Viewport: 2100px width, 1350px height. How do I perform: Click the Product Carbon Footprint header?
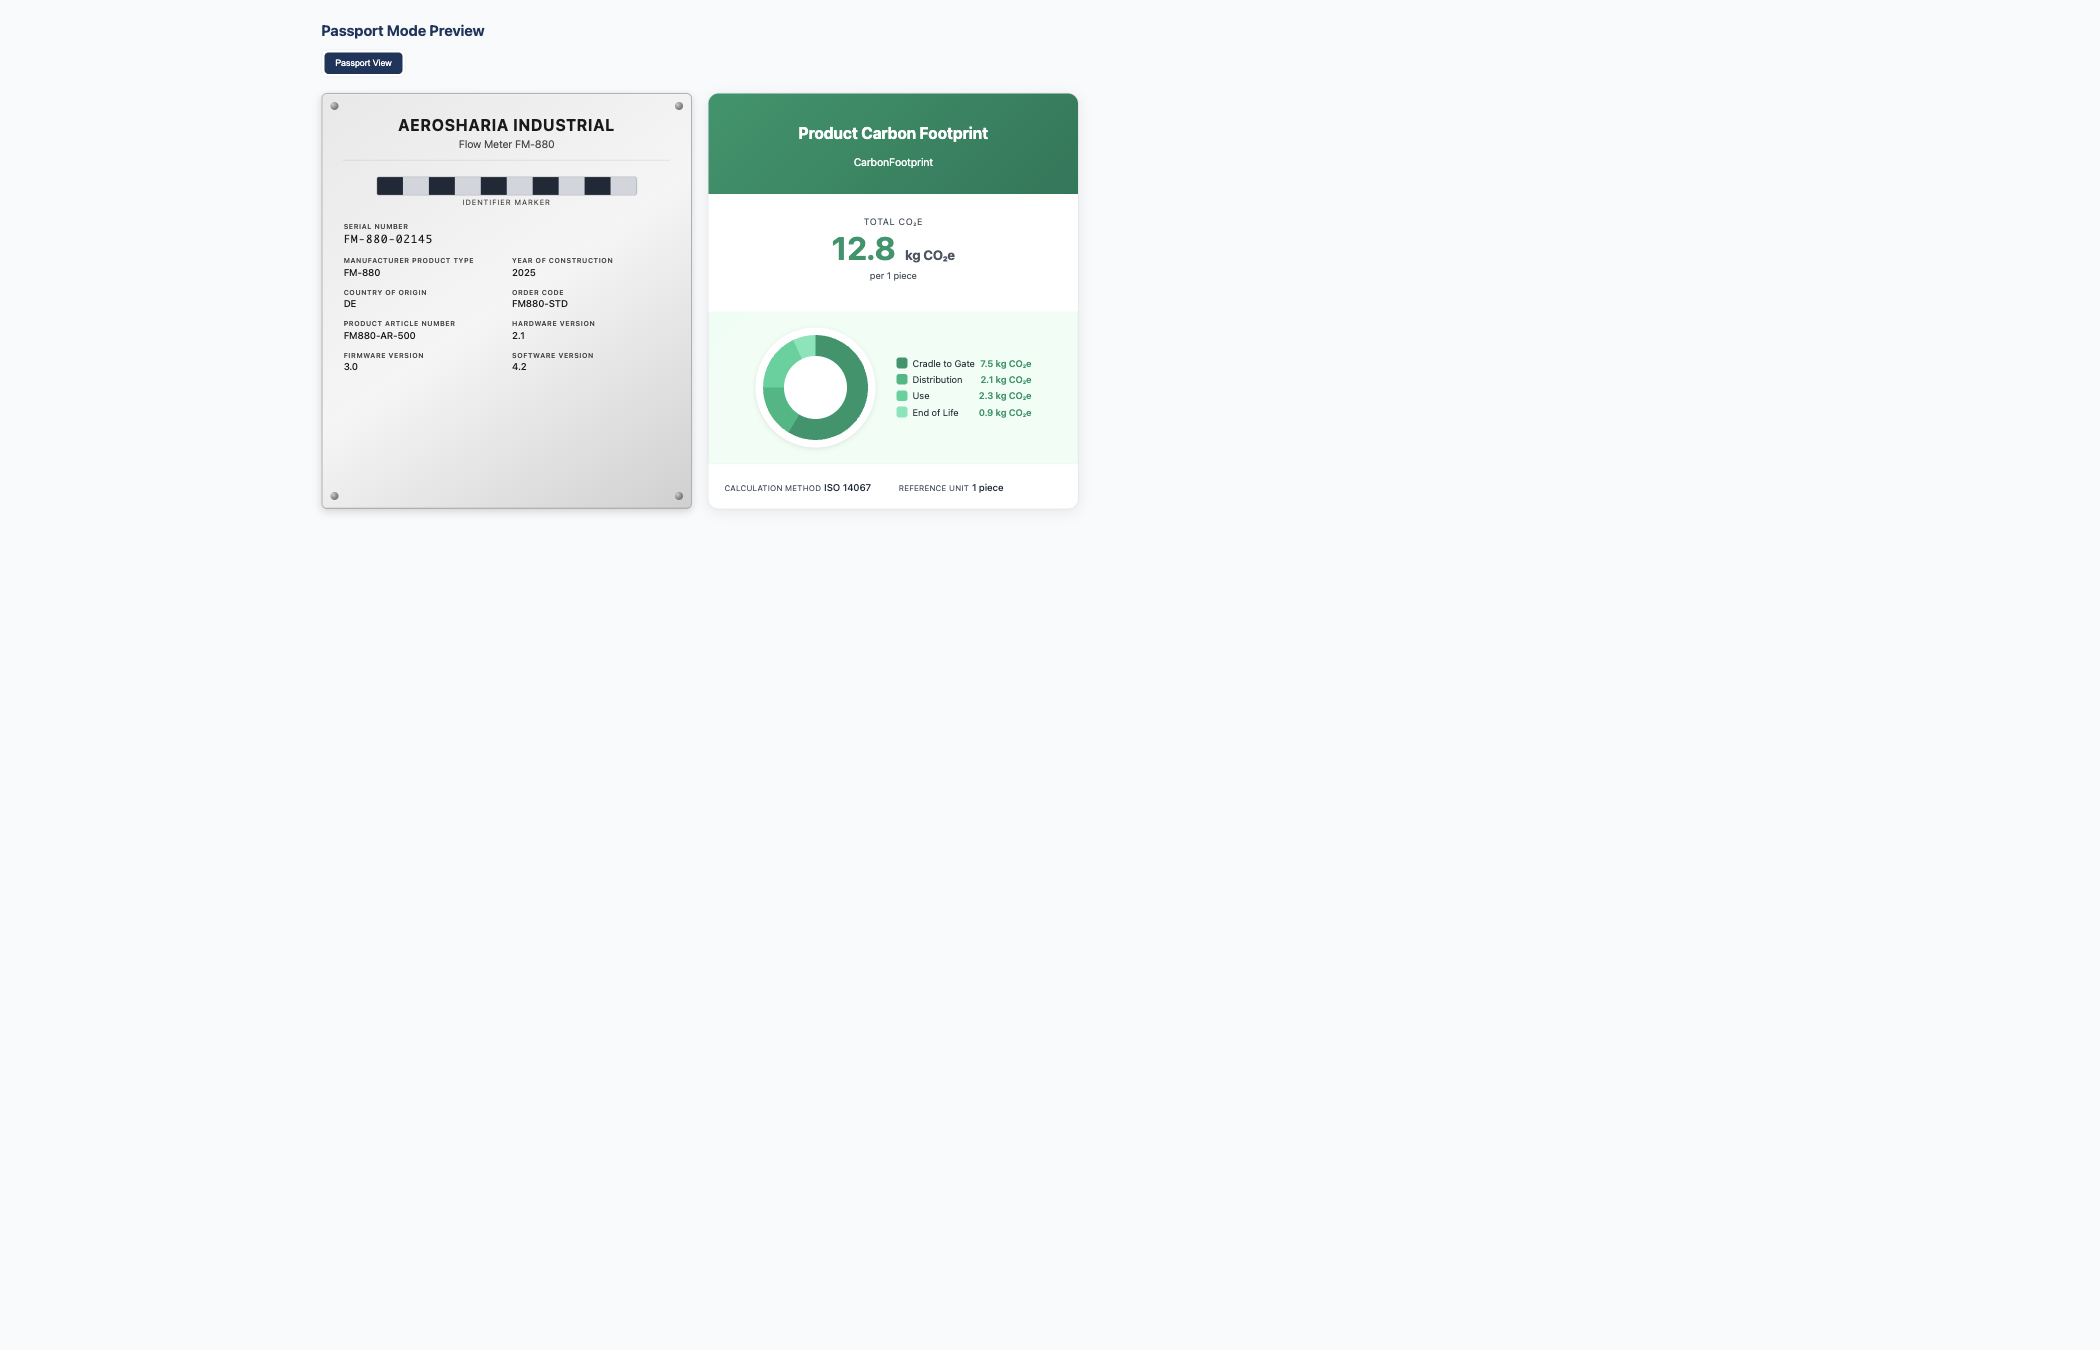point(892,133)
